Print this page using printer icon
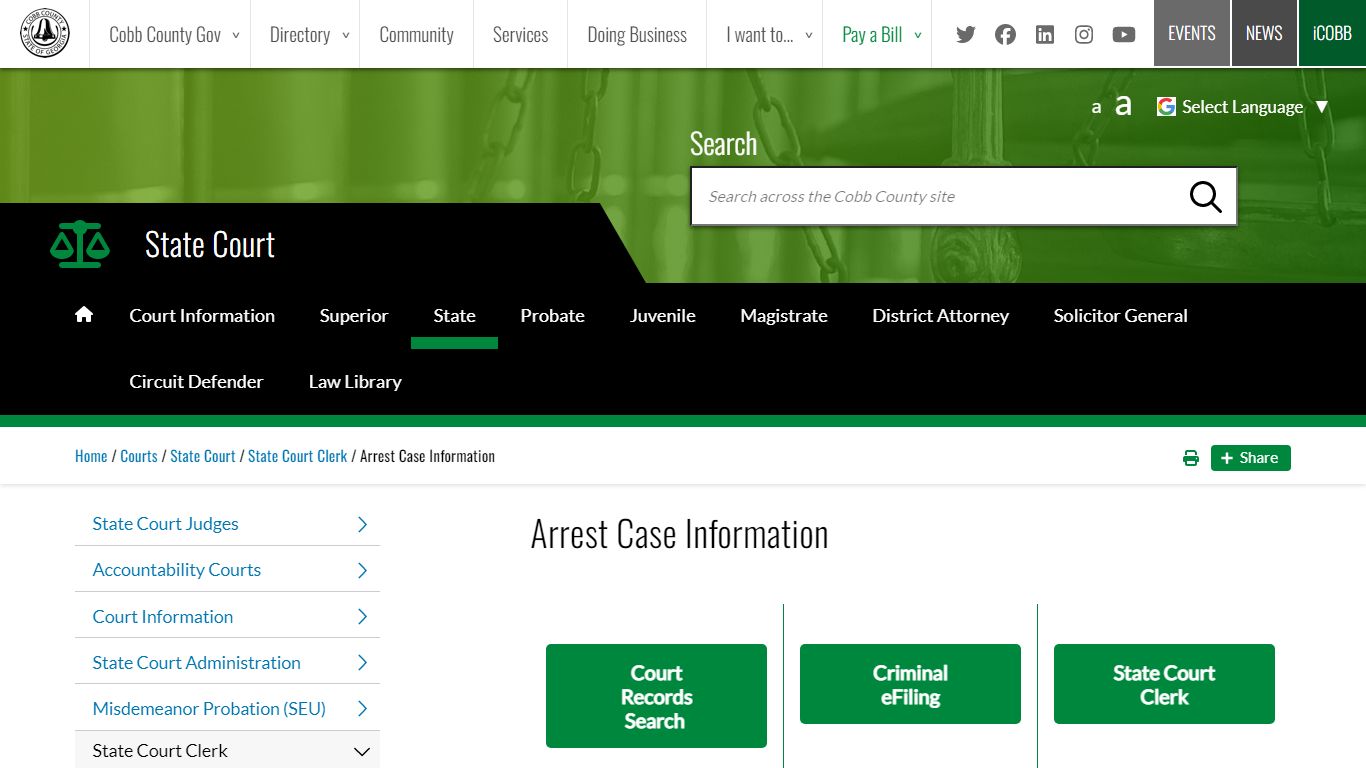 [1191, 458]
